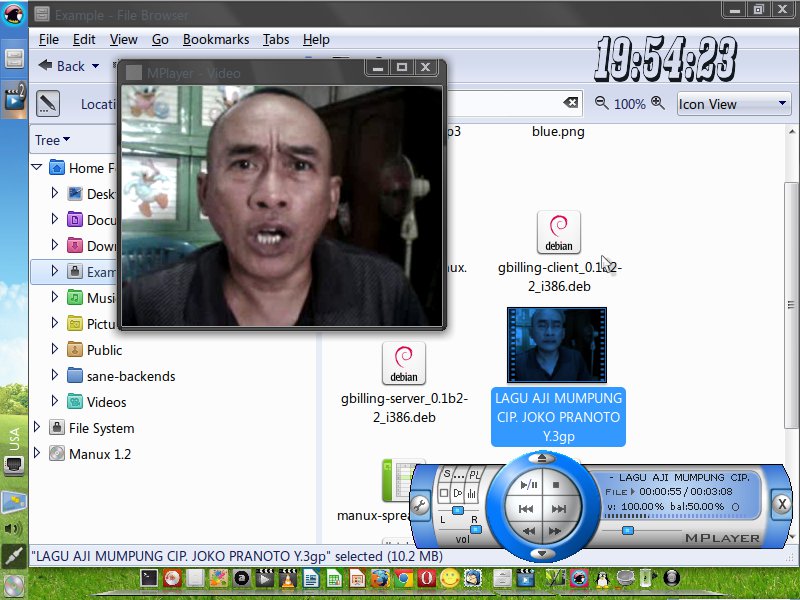
Task: Select the Public folder in tree
Action: 95,350
